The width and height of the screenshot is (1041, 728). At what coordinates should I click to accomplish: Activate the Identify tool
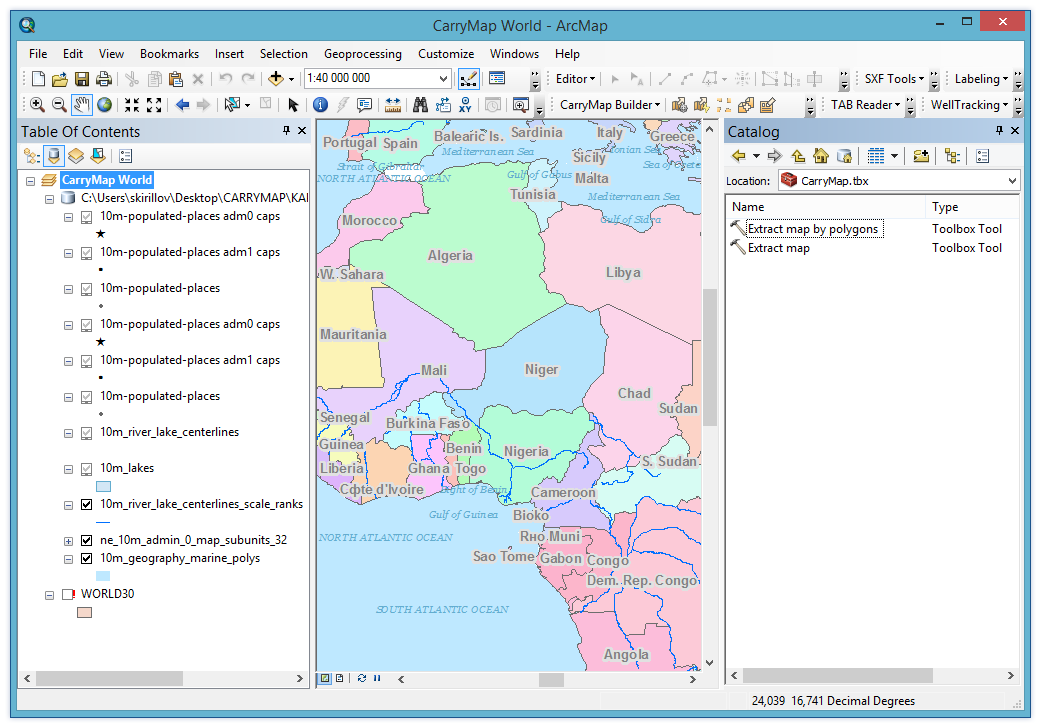coord(321,105)
